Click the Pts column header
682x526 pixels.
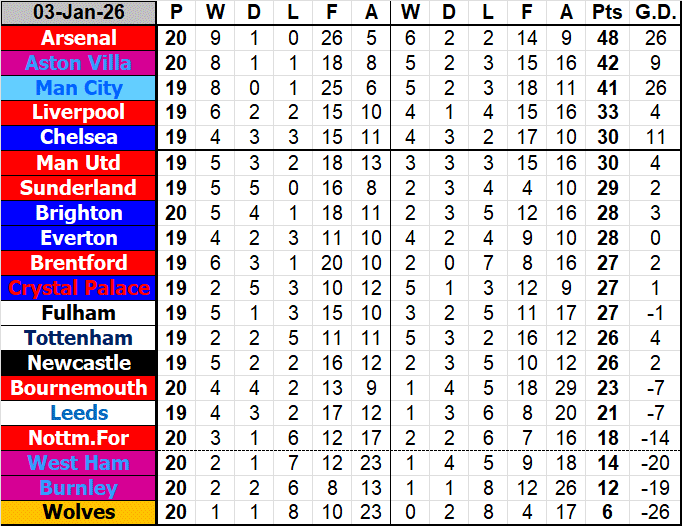pyautogui.click(x=605, y=13)
